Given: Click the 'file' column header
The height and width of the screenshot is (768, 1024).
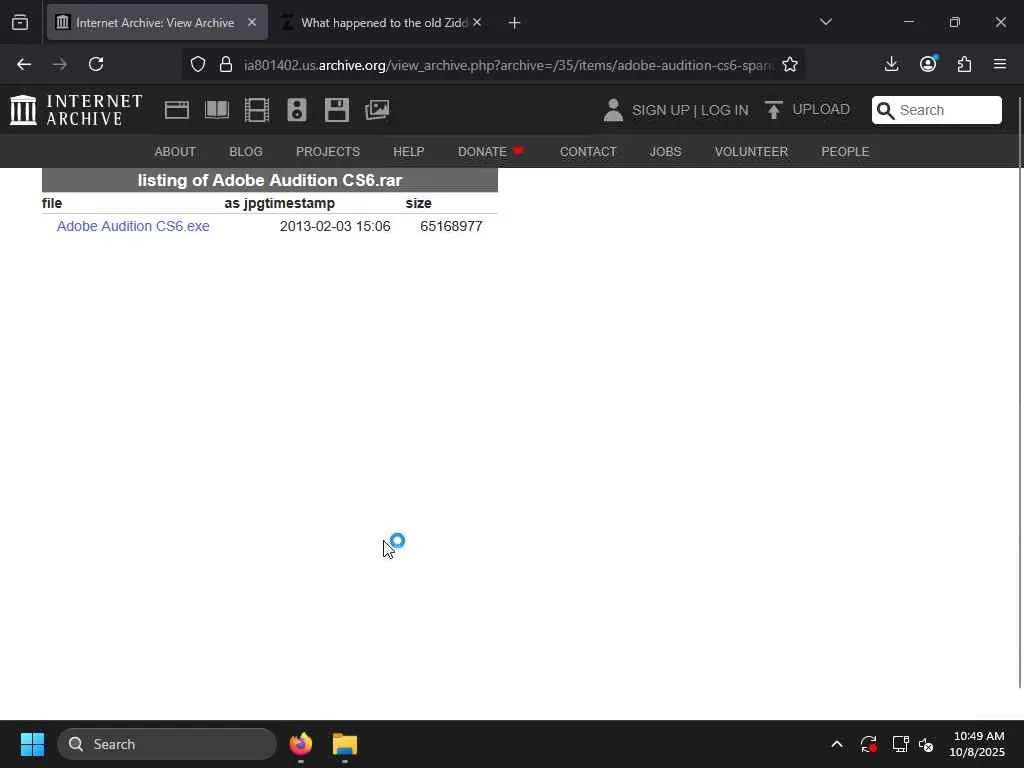Looking at the screenshot, I should pos(52,203).
